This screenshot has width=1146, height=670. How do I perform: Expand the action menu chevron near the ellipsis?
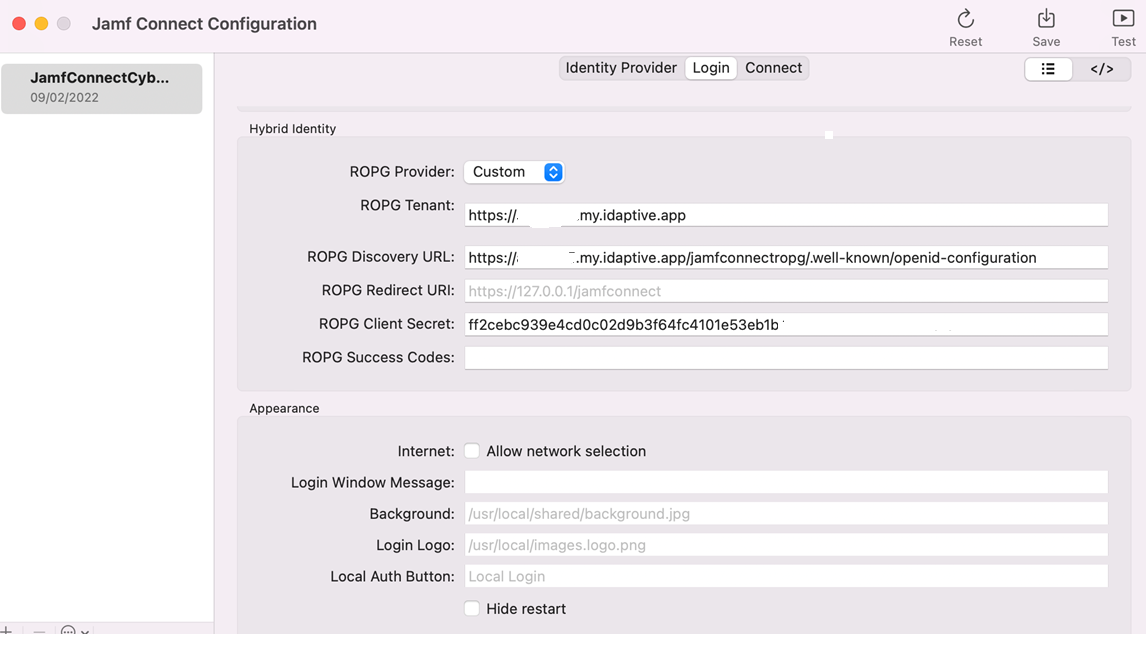click(x=85, y=634)
